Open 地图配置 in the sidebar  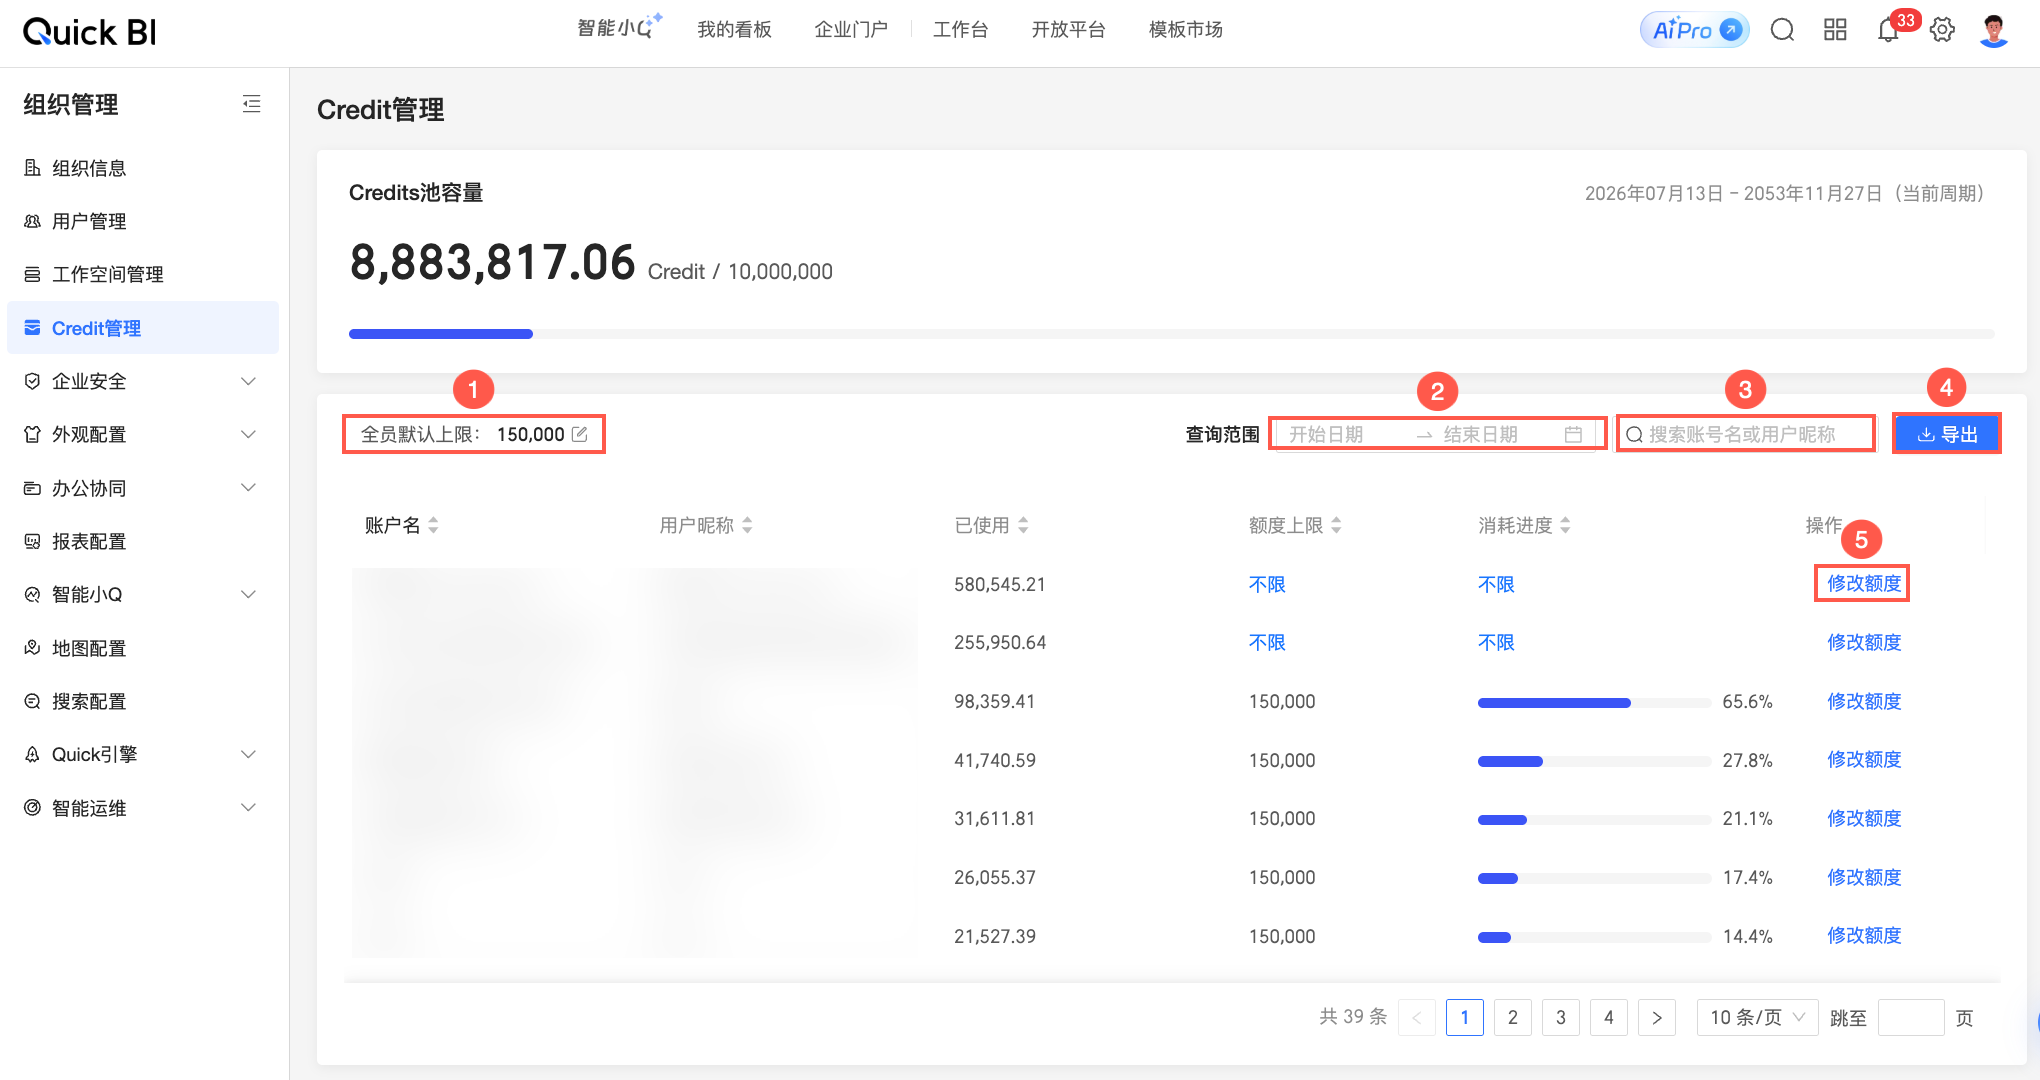[143, 648]
